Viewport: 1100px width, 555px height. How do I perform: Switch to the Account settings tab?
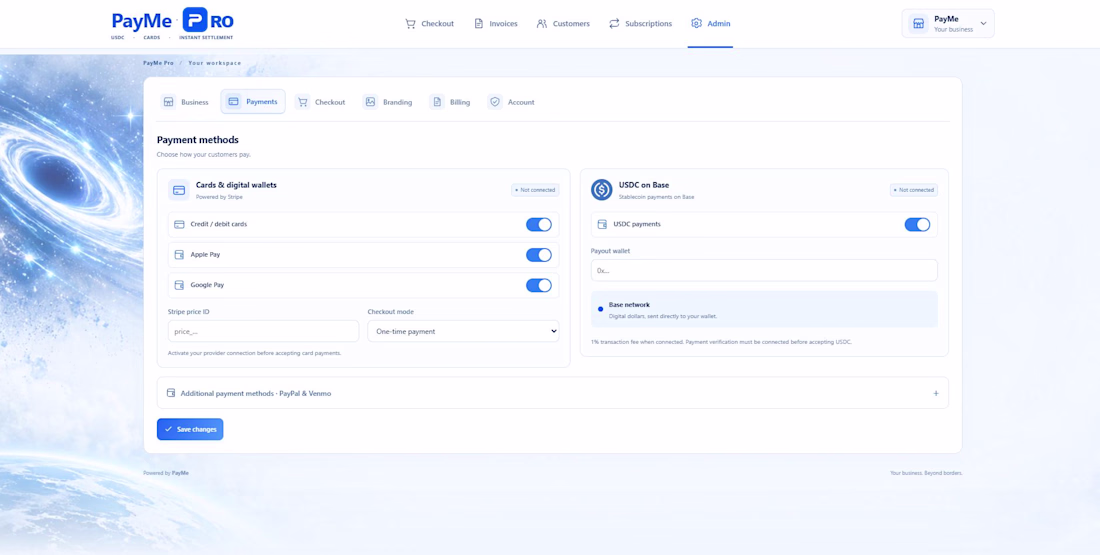click(511, 102)
